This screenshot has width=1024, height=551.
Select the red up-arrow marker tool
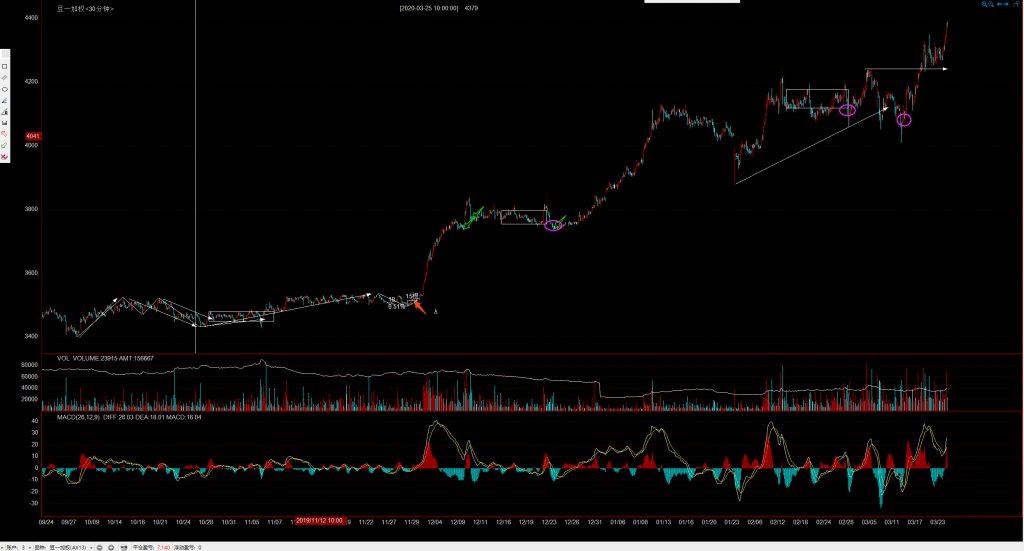[5, 134]
